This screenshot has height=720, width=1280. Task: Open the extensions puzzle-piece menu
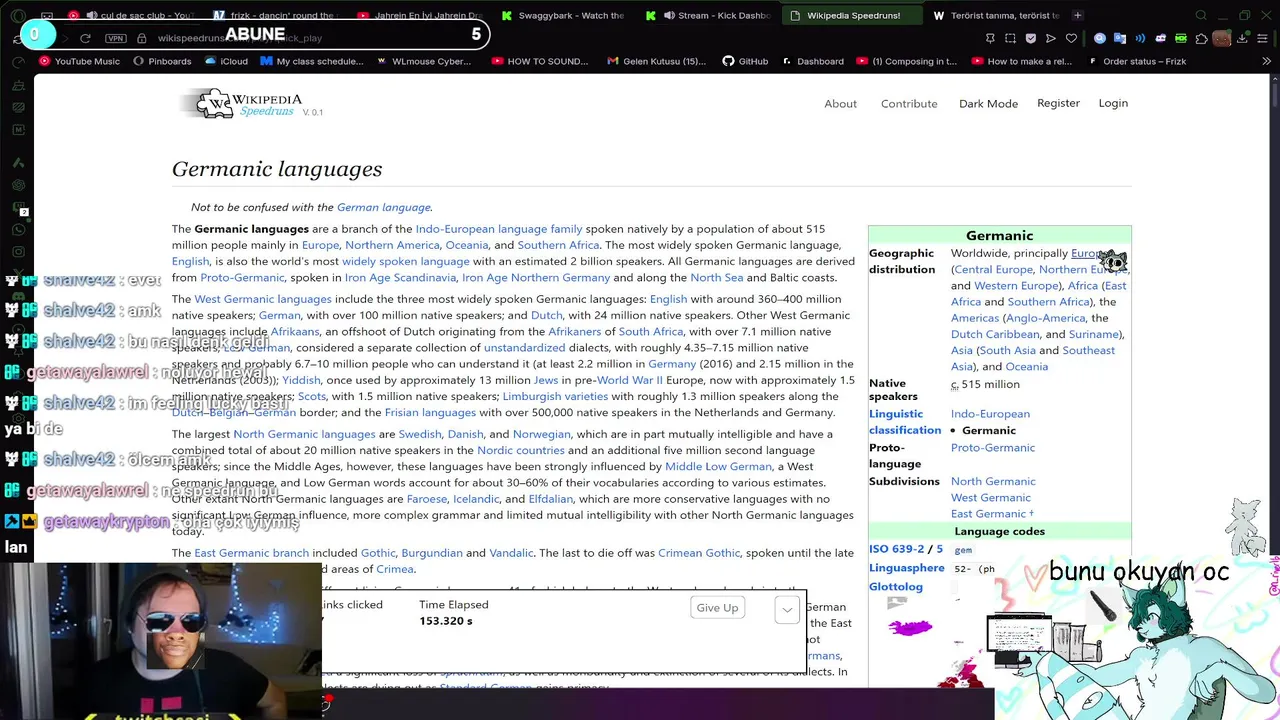(x=1201, y=38)
